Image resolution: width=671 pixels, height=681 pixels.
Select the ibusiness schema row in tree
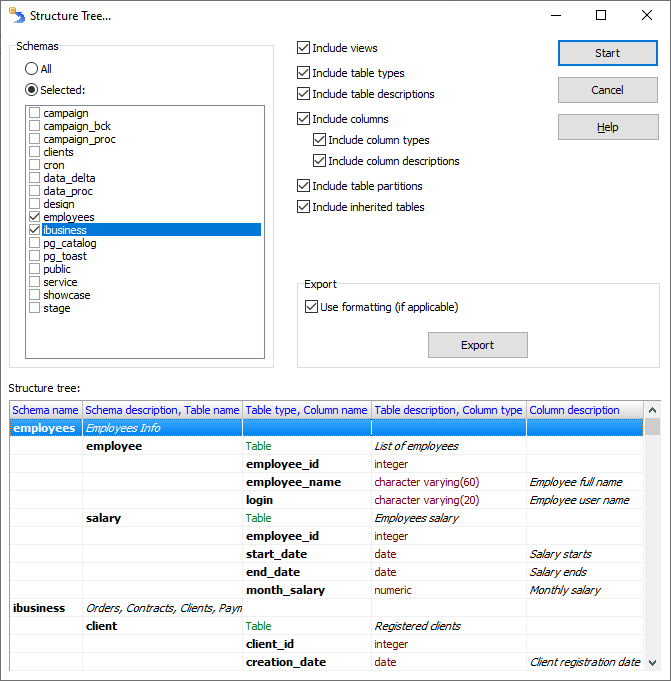[x=38, y=608]
